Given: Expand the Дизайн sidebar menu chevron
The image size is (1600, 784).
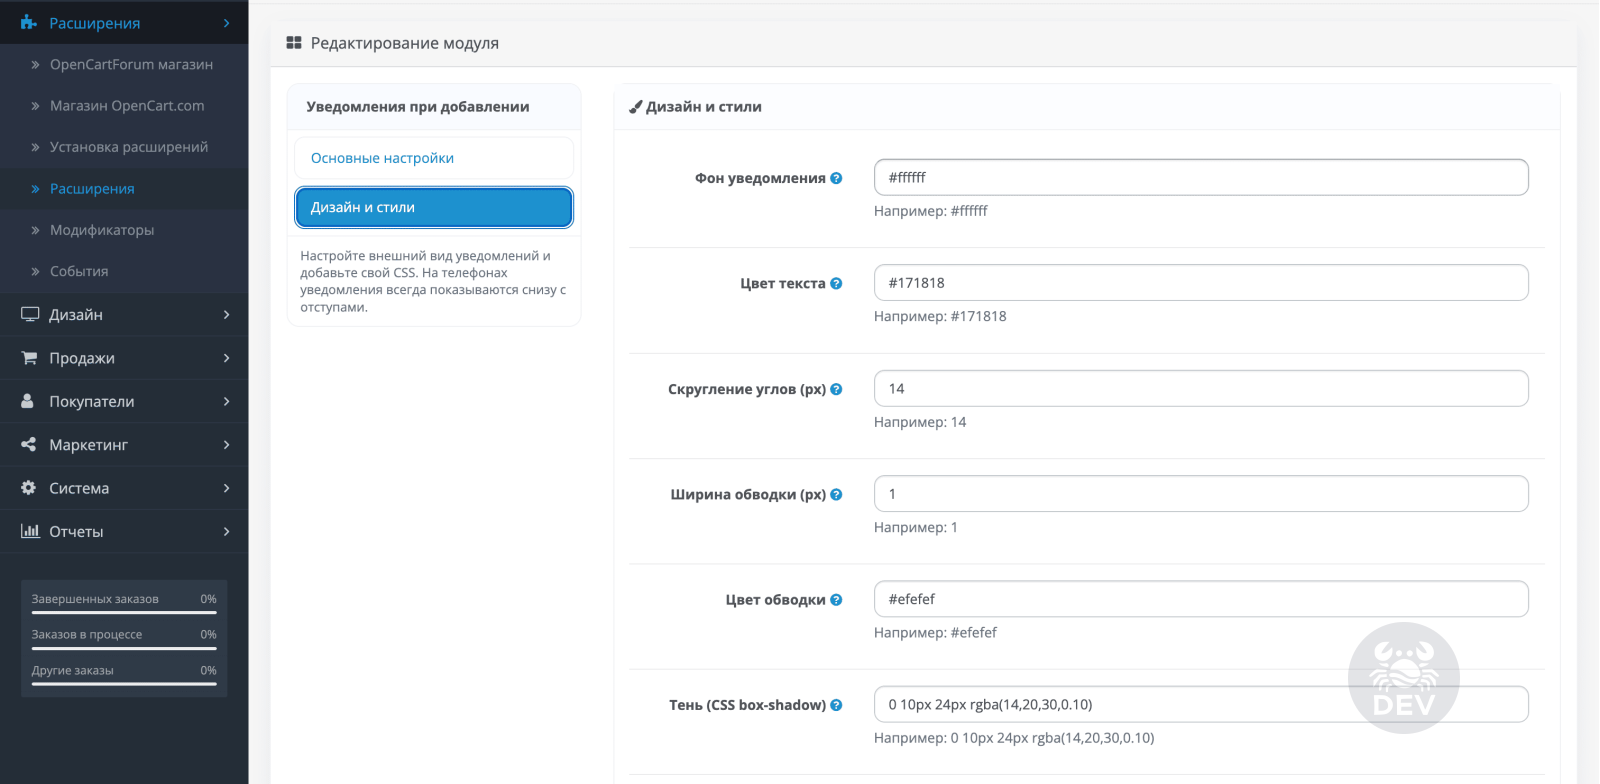Looking at the screenshot, I should 227,314.
